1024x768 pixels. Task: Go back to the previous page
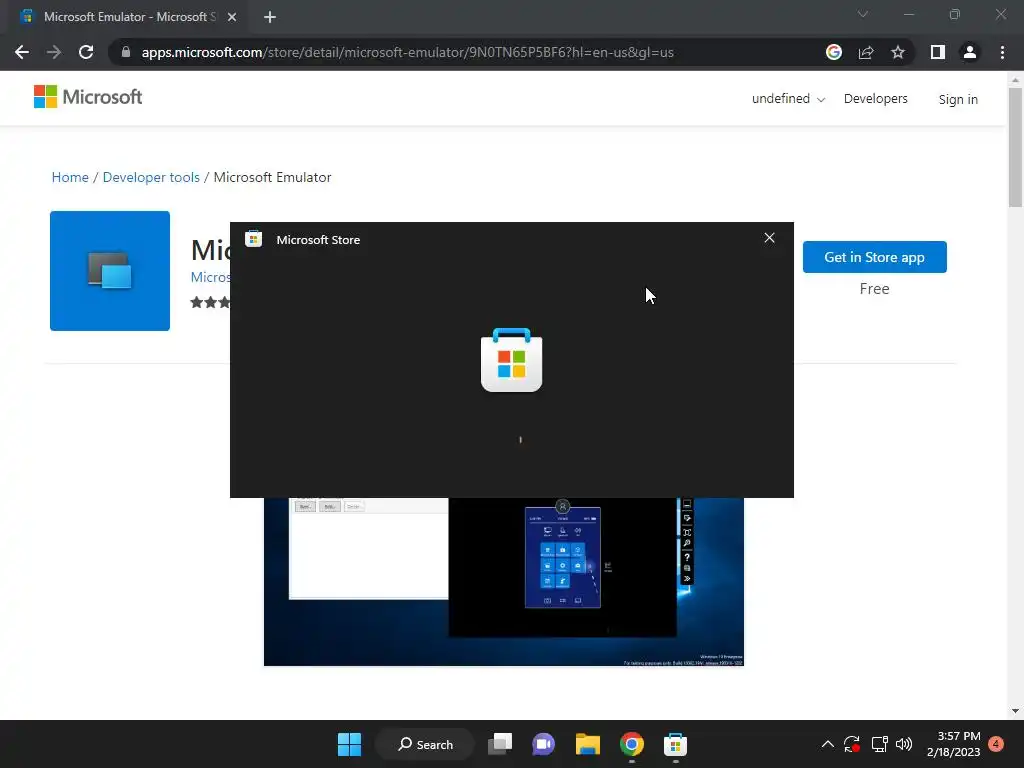pyautogui.click(x=22, y=52)
